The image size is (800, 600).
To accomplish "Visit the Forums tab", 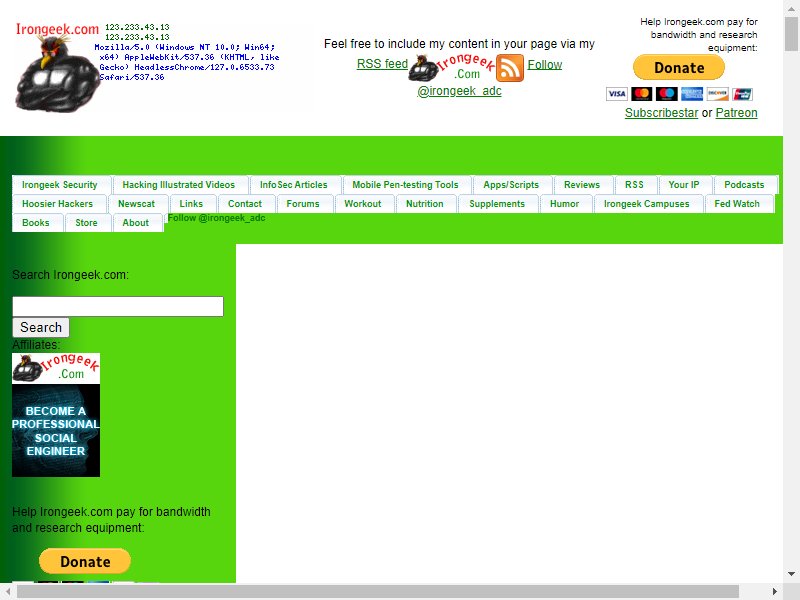I will click(x=303, y=204).
